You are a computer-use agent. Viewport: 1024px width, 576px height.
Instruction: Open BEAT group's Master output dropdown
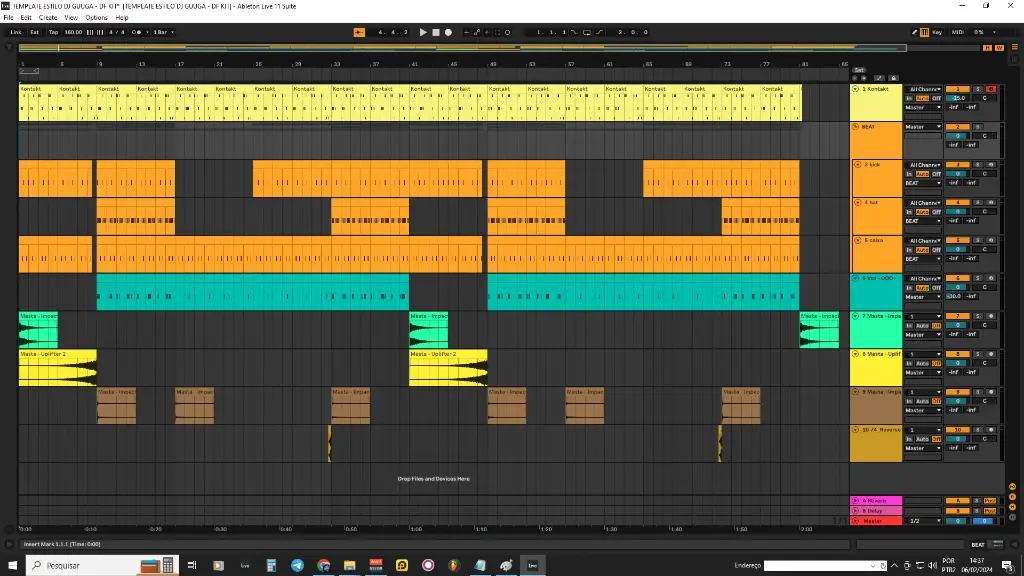(923, 127)
